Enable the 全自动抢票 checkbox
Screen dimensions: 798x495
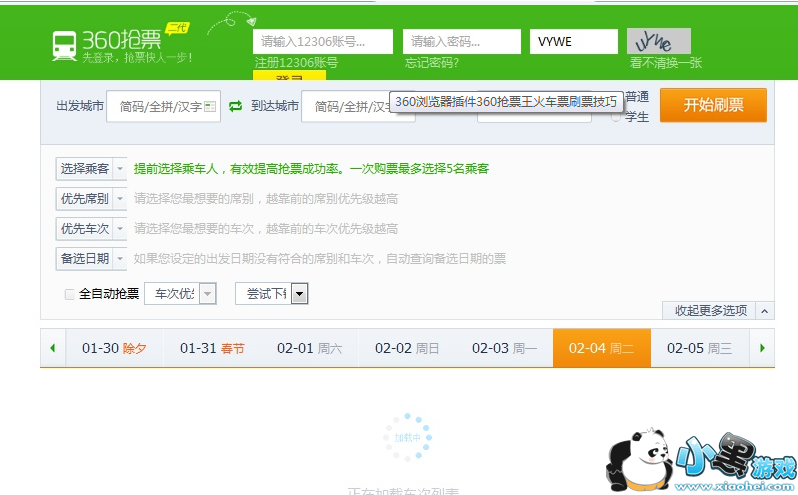tap(70, 294)
